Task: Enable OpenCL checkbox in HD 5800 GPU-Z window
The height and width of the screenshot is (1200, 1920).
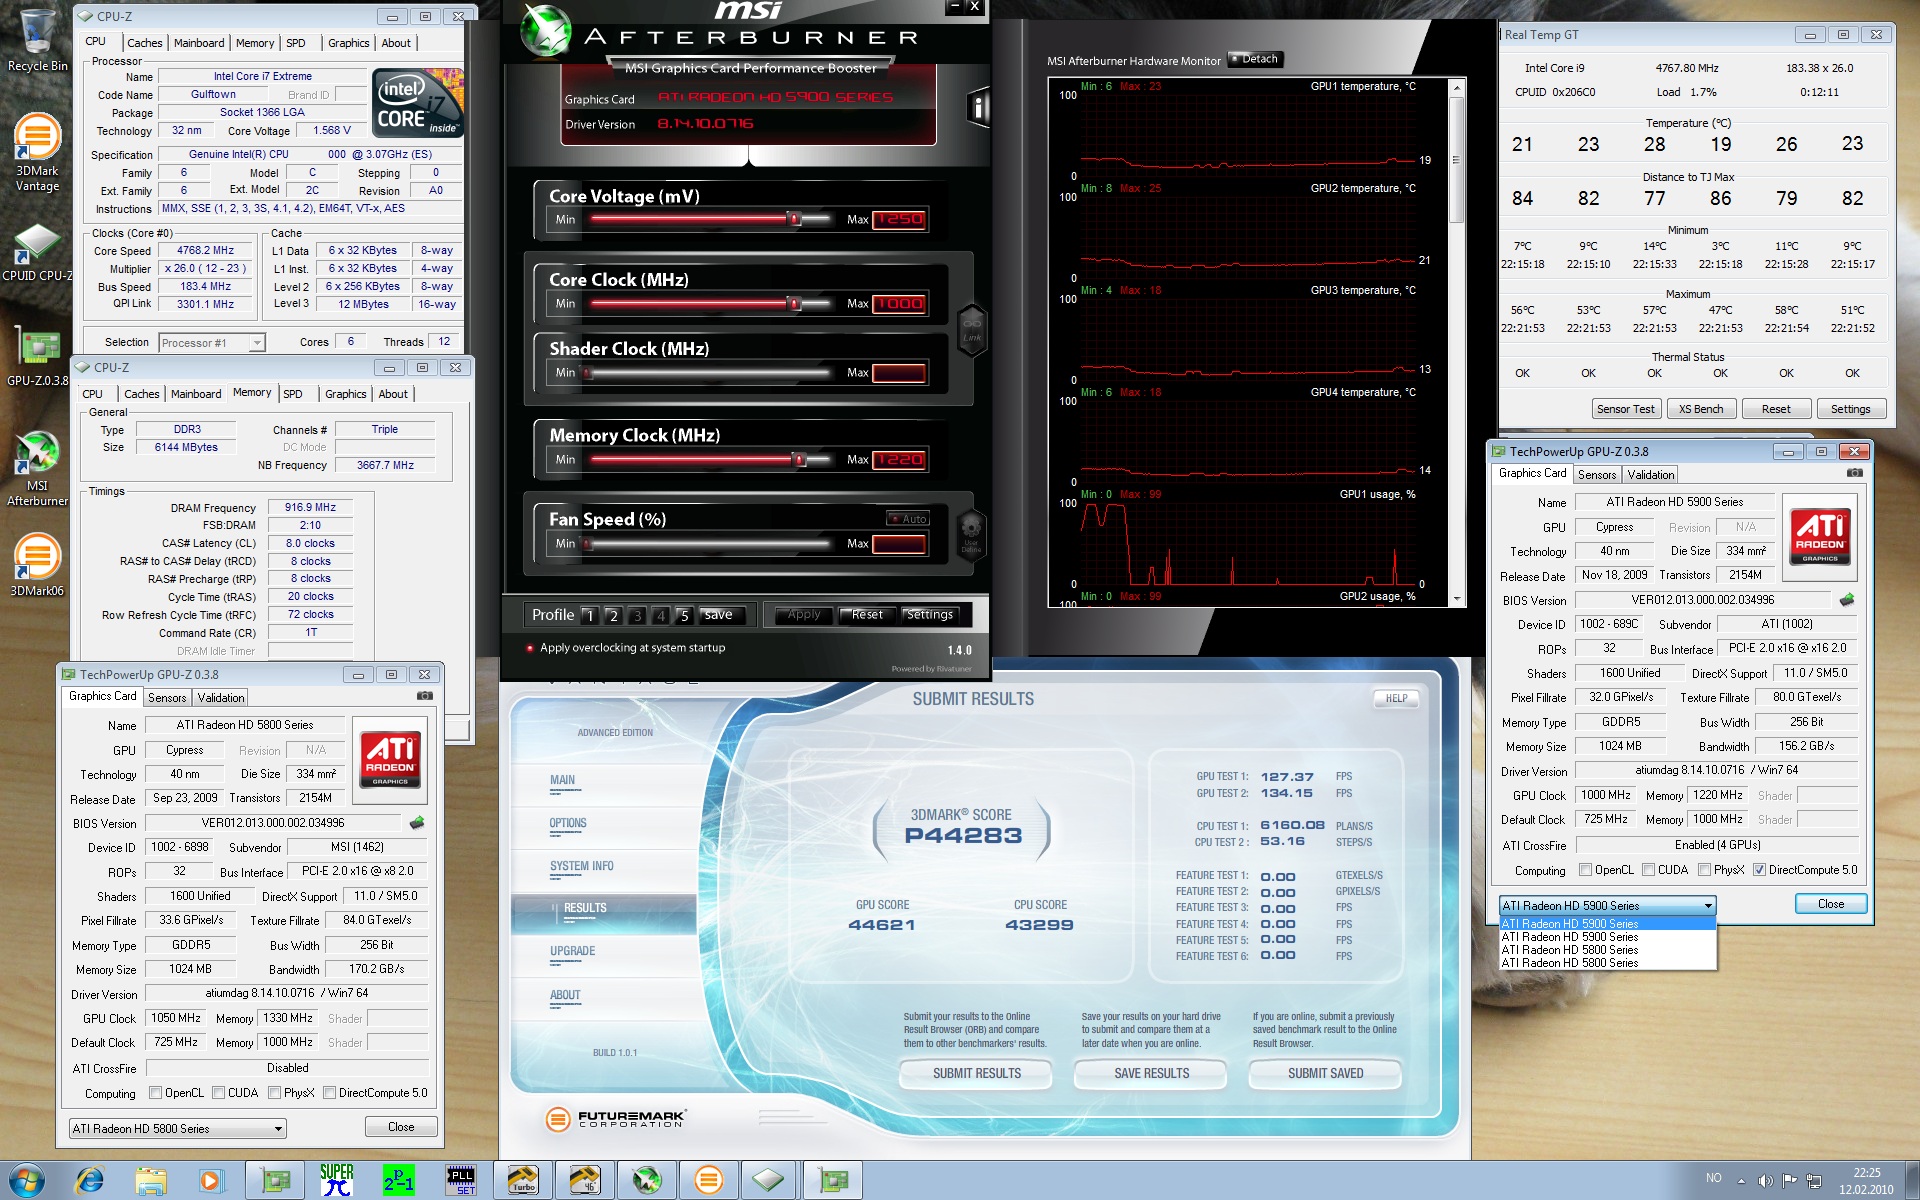Action: coord(155,1093)
